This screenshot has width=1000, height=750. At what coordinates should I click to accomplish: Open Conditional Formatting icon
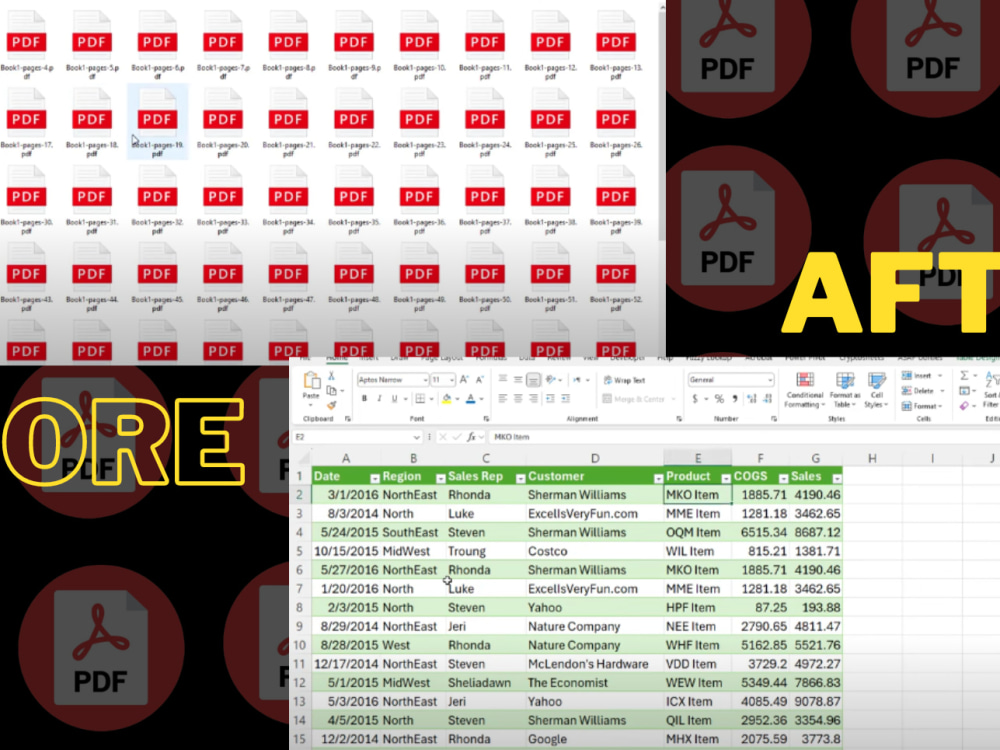click(x=805, y=381)
